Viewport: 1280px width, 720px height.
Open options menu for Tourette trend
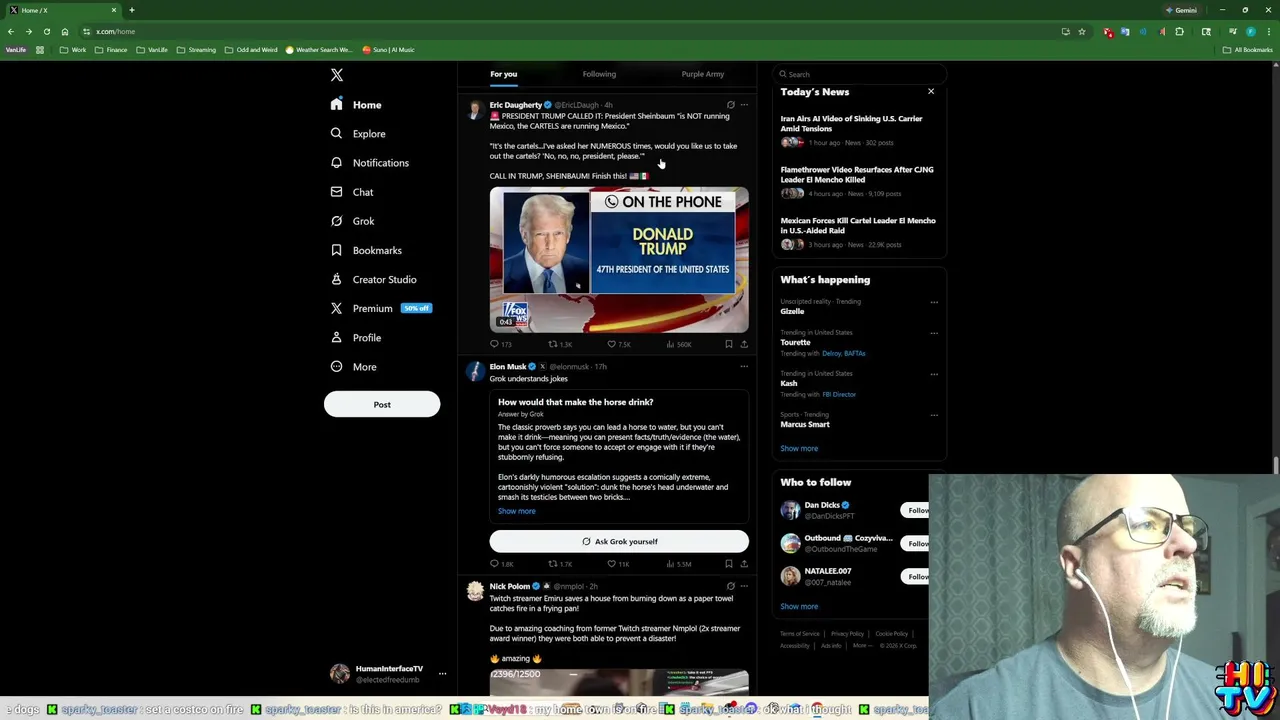pos(934,333)
